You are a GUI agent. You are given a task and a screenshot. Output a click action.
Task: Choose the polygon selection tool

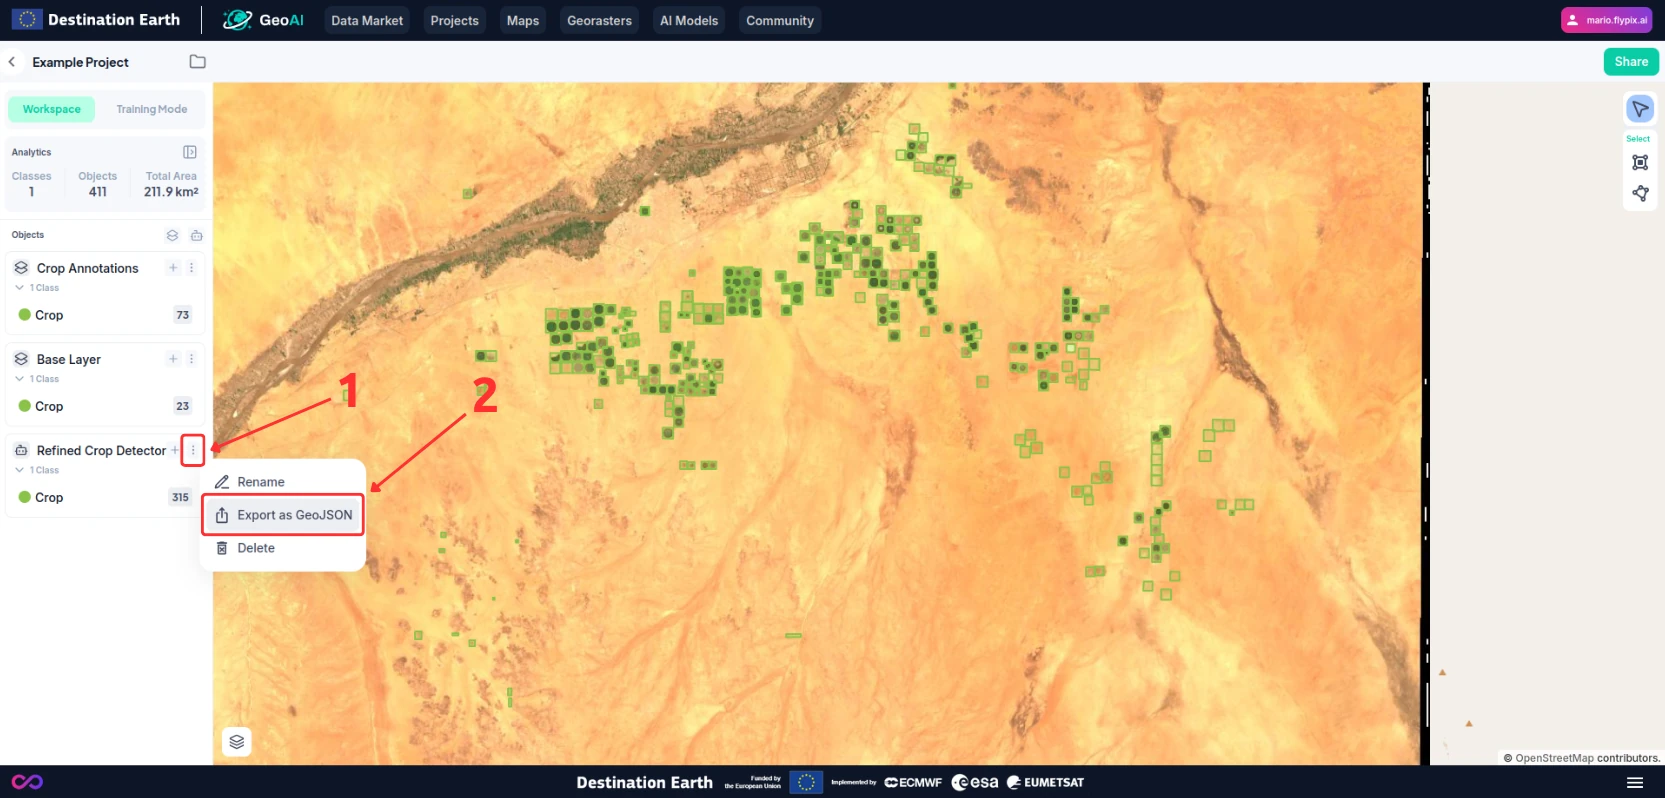click(1640, 194)
